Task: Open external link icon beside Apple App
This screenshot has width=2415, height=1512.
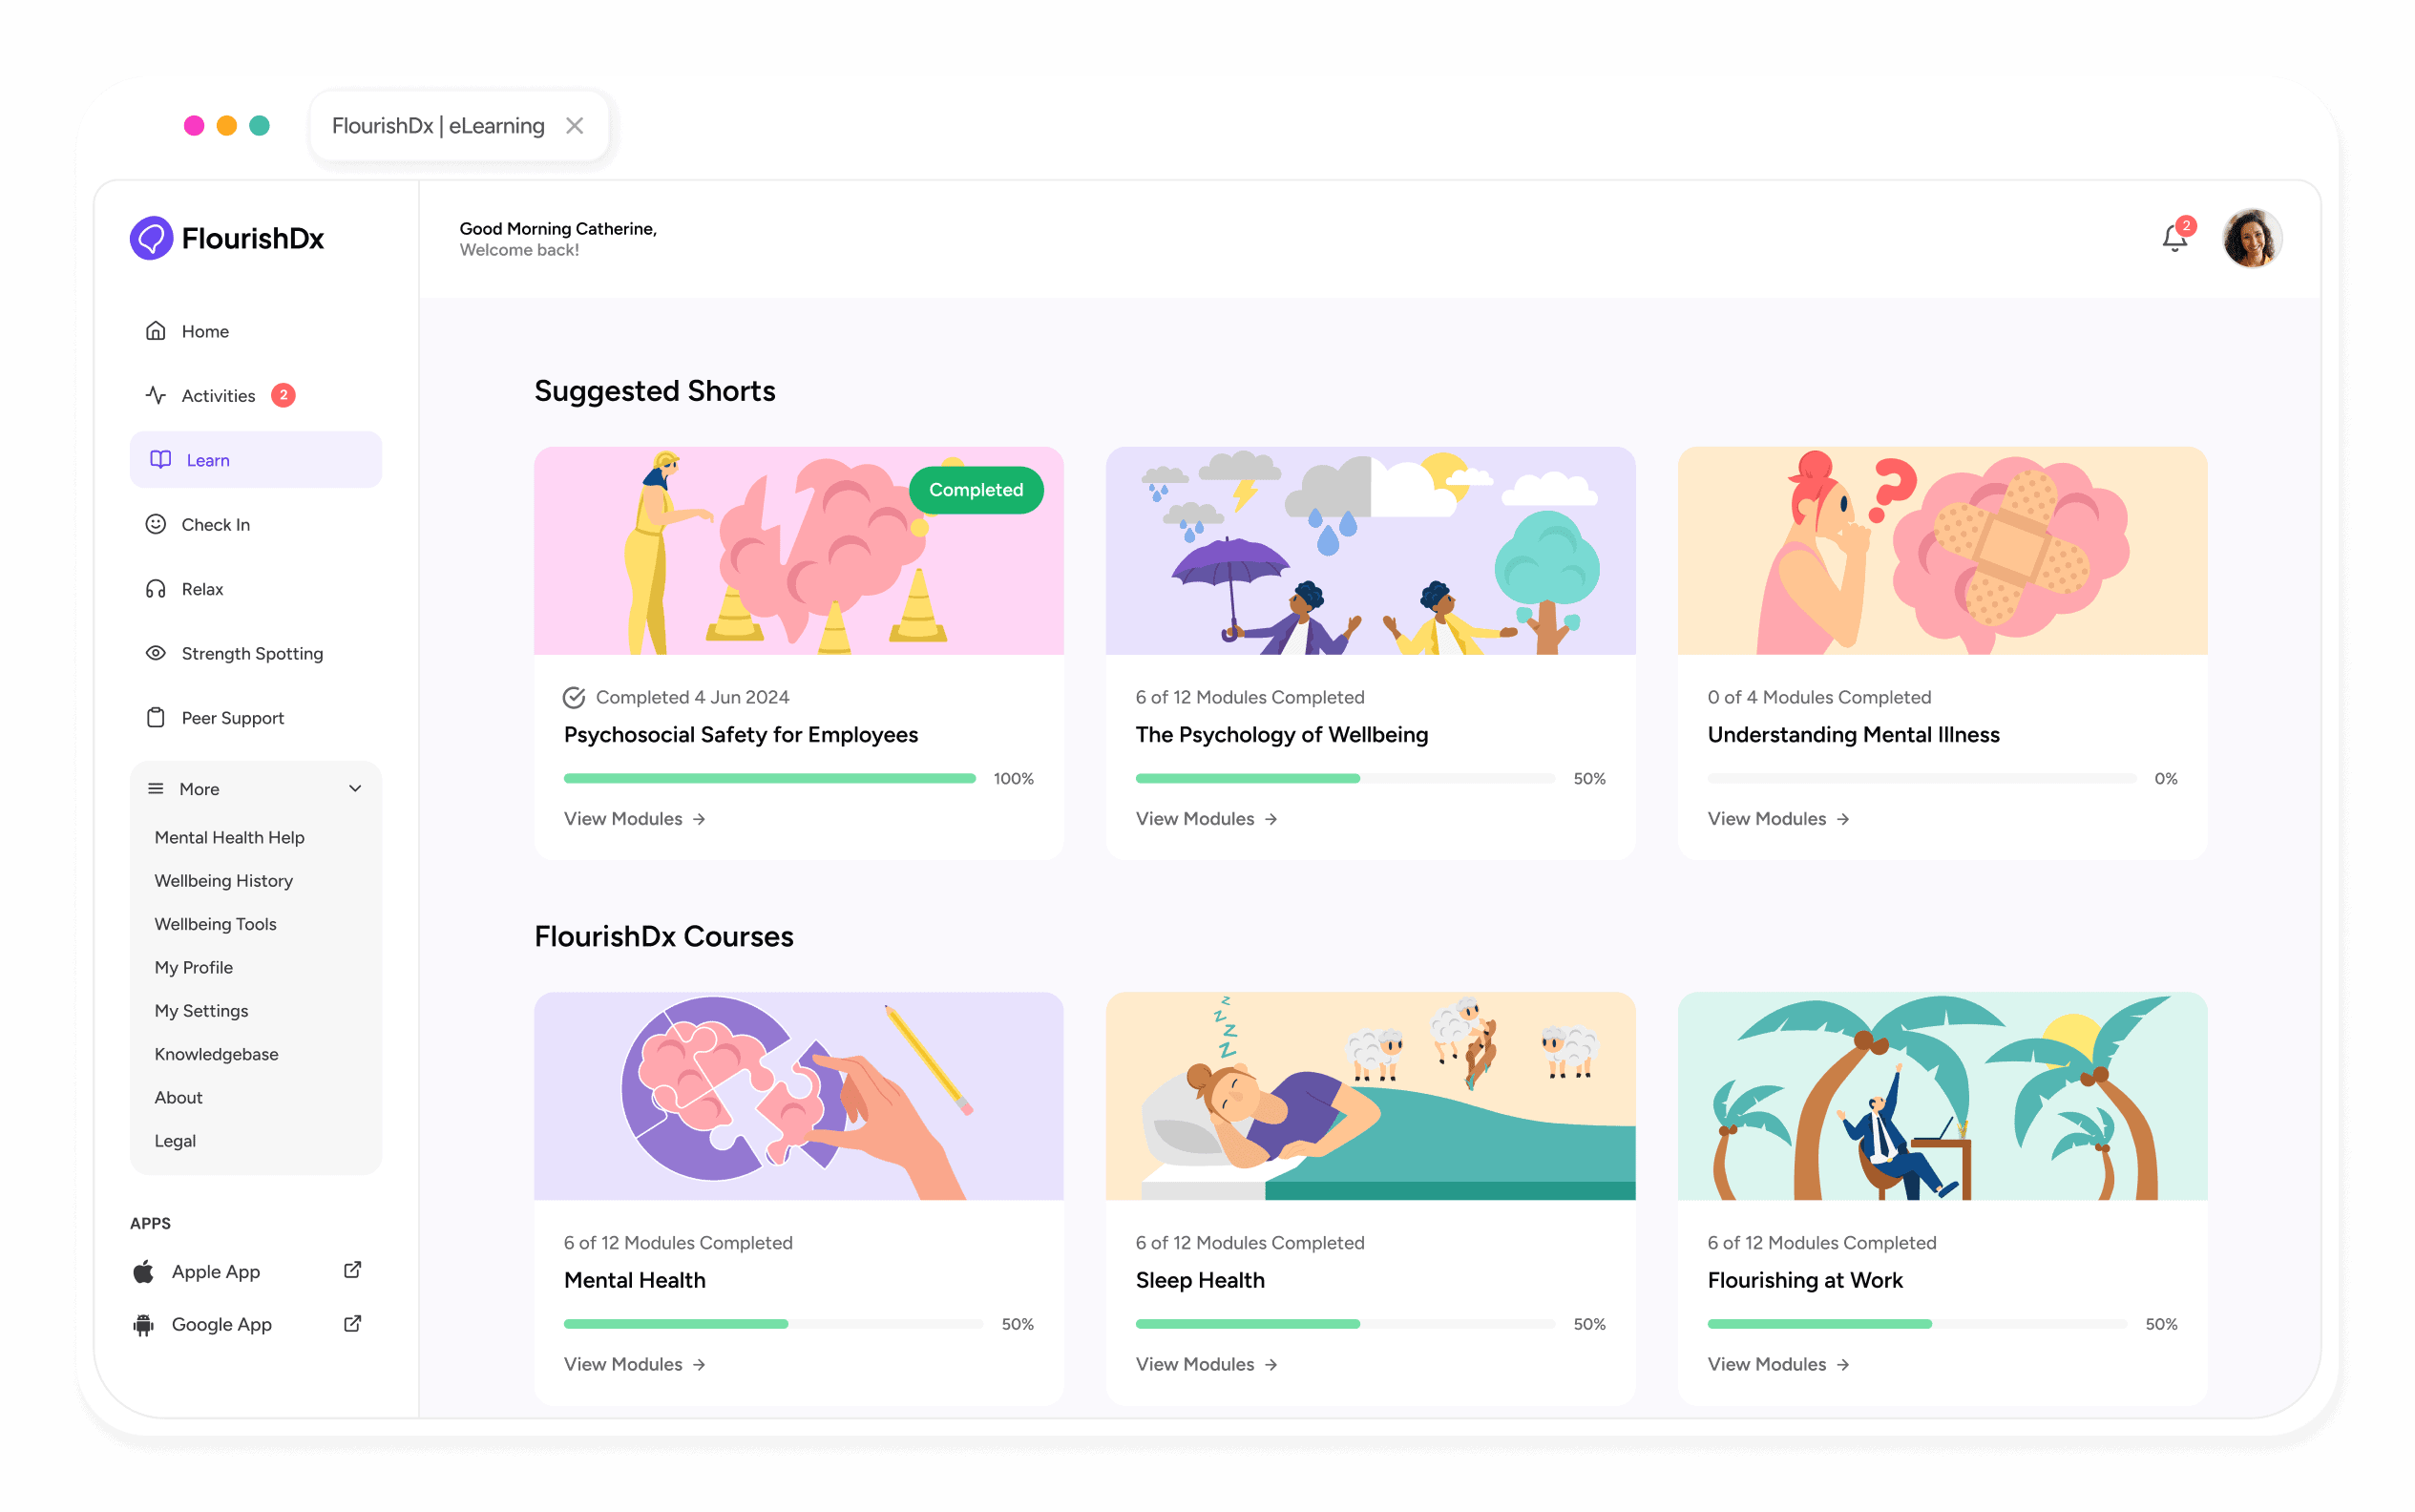Action: point(352,1270)
